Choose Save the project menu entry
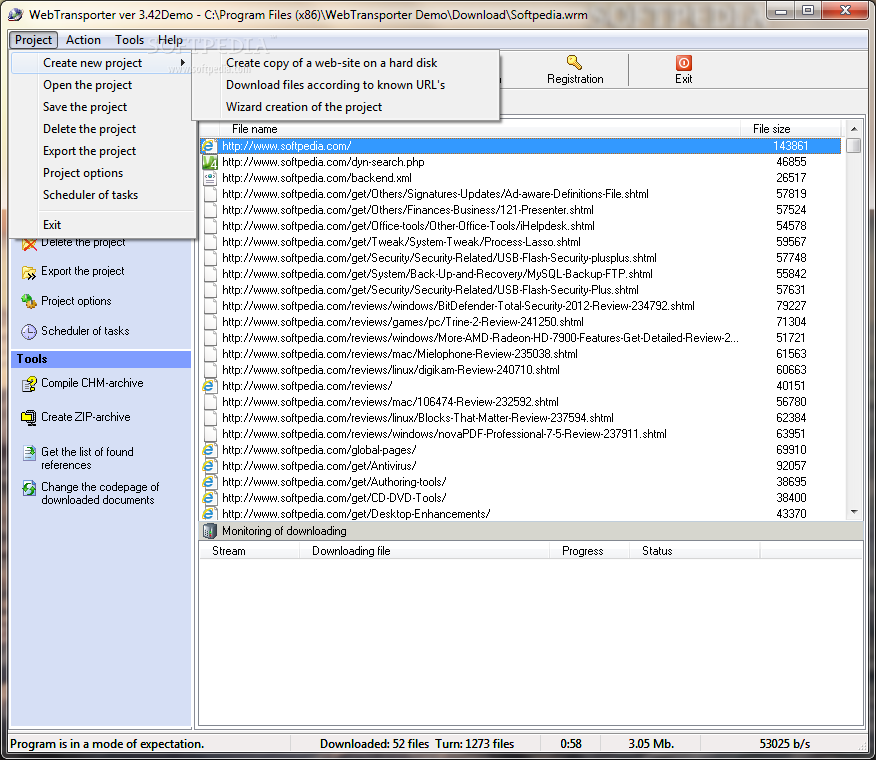 coord(102,107)
